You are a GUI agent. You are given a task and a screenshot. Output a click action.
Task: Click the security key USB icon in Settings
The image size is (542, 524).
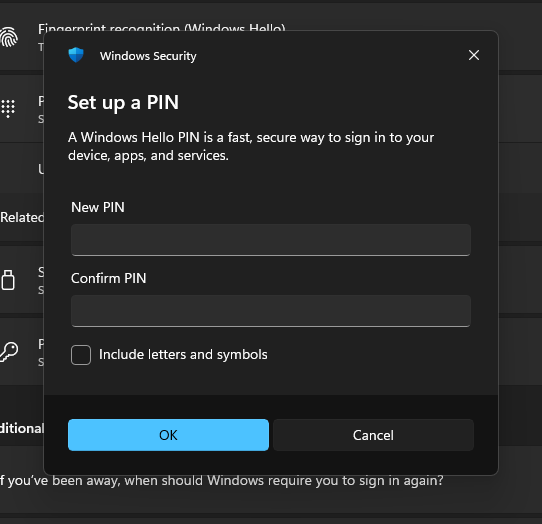[8, 280]
